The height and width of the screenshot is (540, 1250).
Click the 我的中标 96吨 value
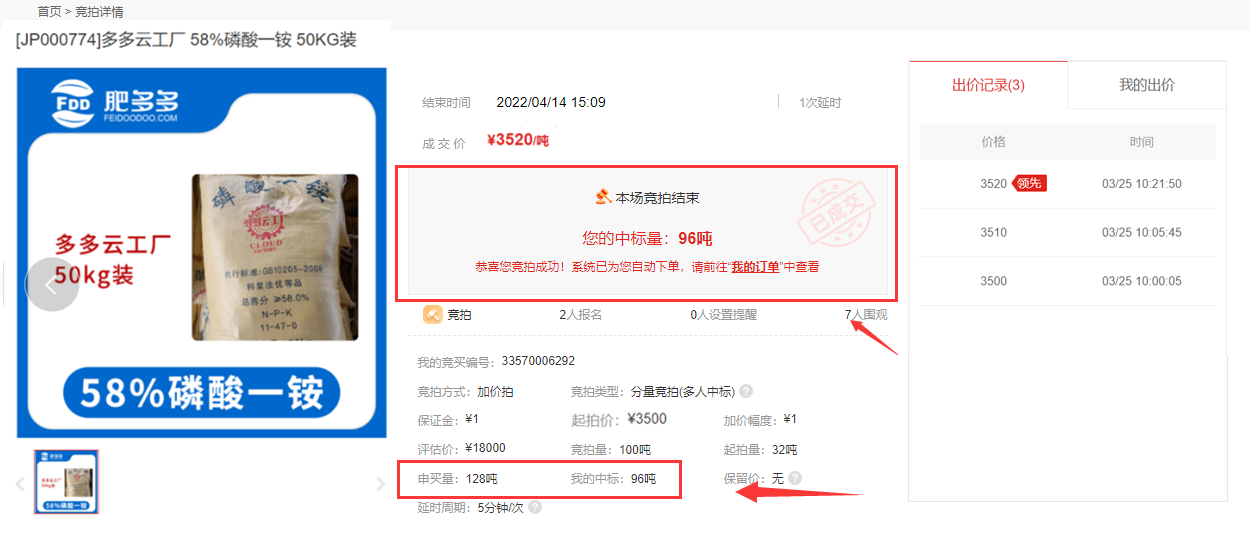pos(643,479)
